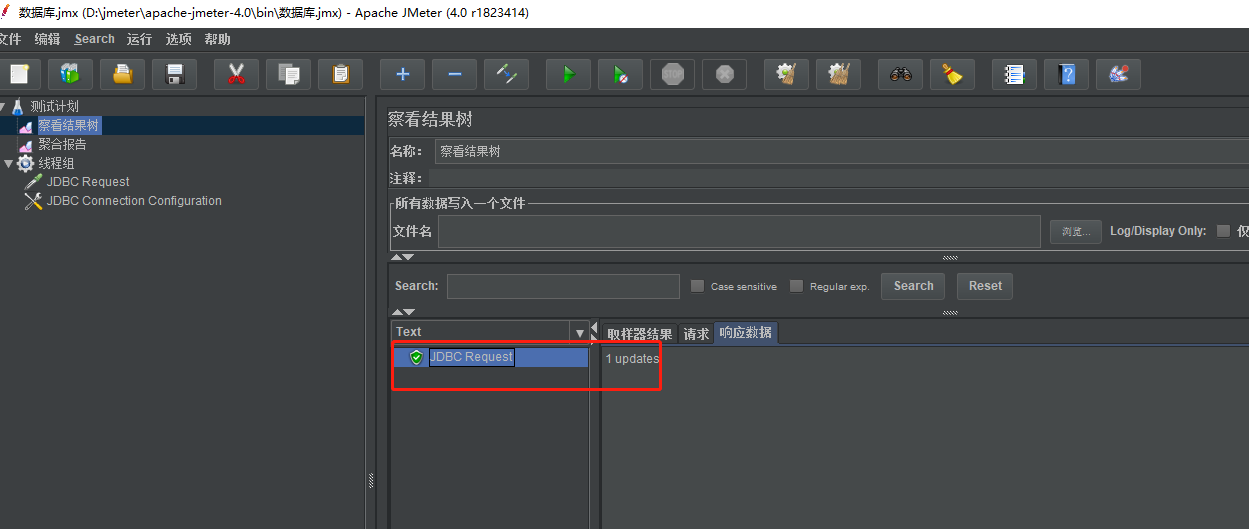Image resolution: width=1249 pixels, height=529 pixels.
Task: Click the Shutdown test icon
Action: (724, 74)
